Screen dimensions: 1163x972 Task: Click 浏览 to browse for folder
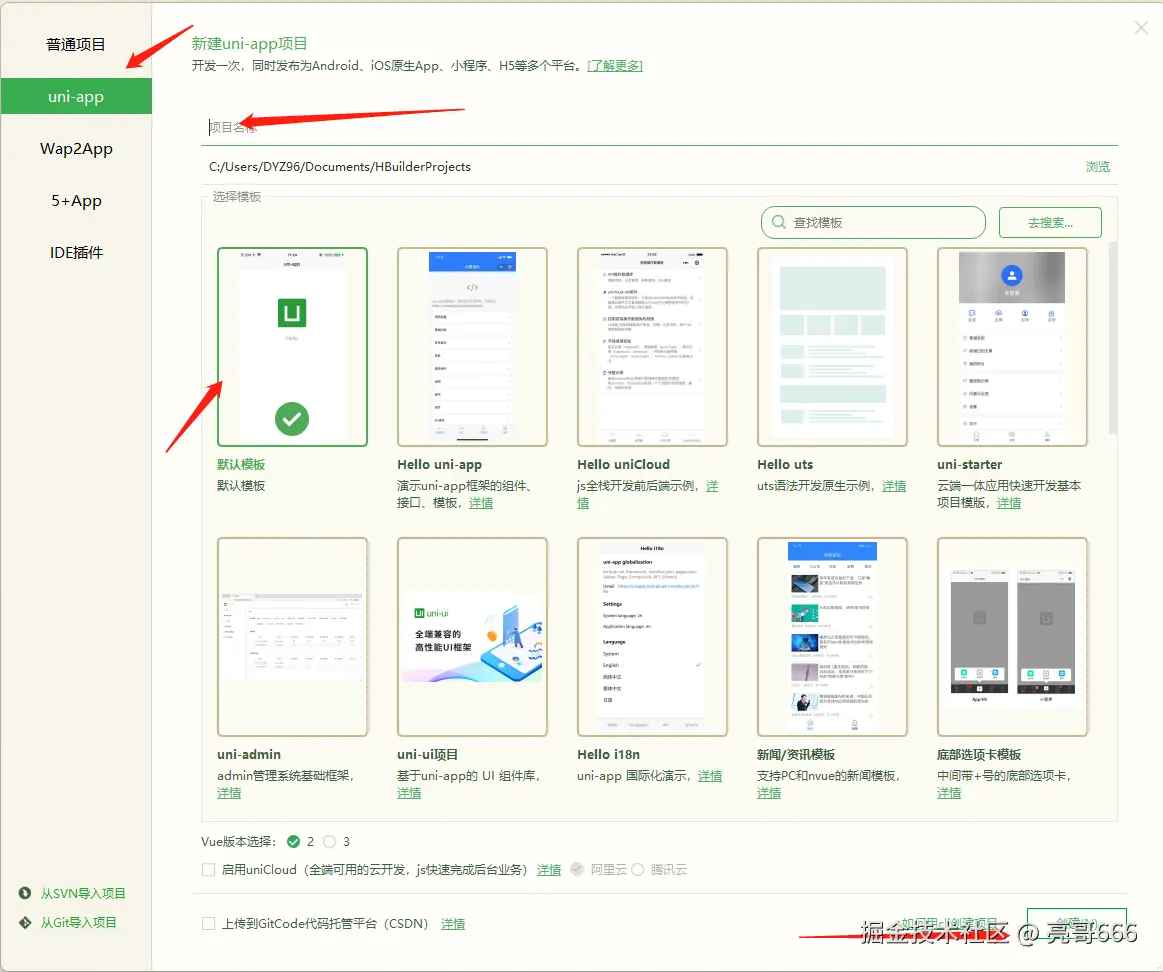tap(1098, 167)
